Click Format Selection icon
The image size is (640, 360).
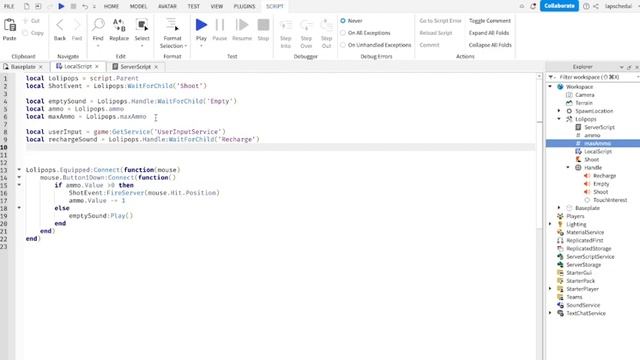[172, 25]
